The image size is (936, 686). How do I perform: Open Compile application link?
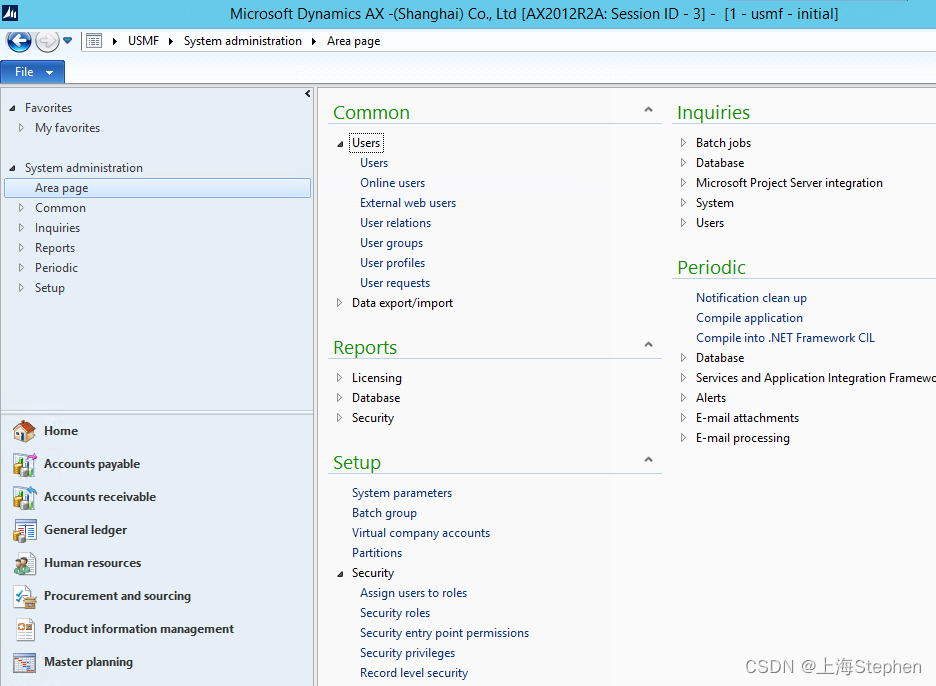pos(749,318)
